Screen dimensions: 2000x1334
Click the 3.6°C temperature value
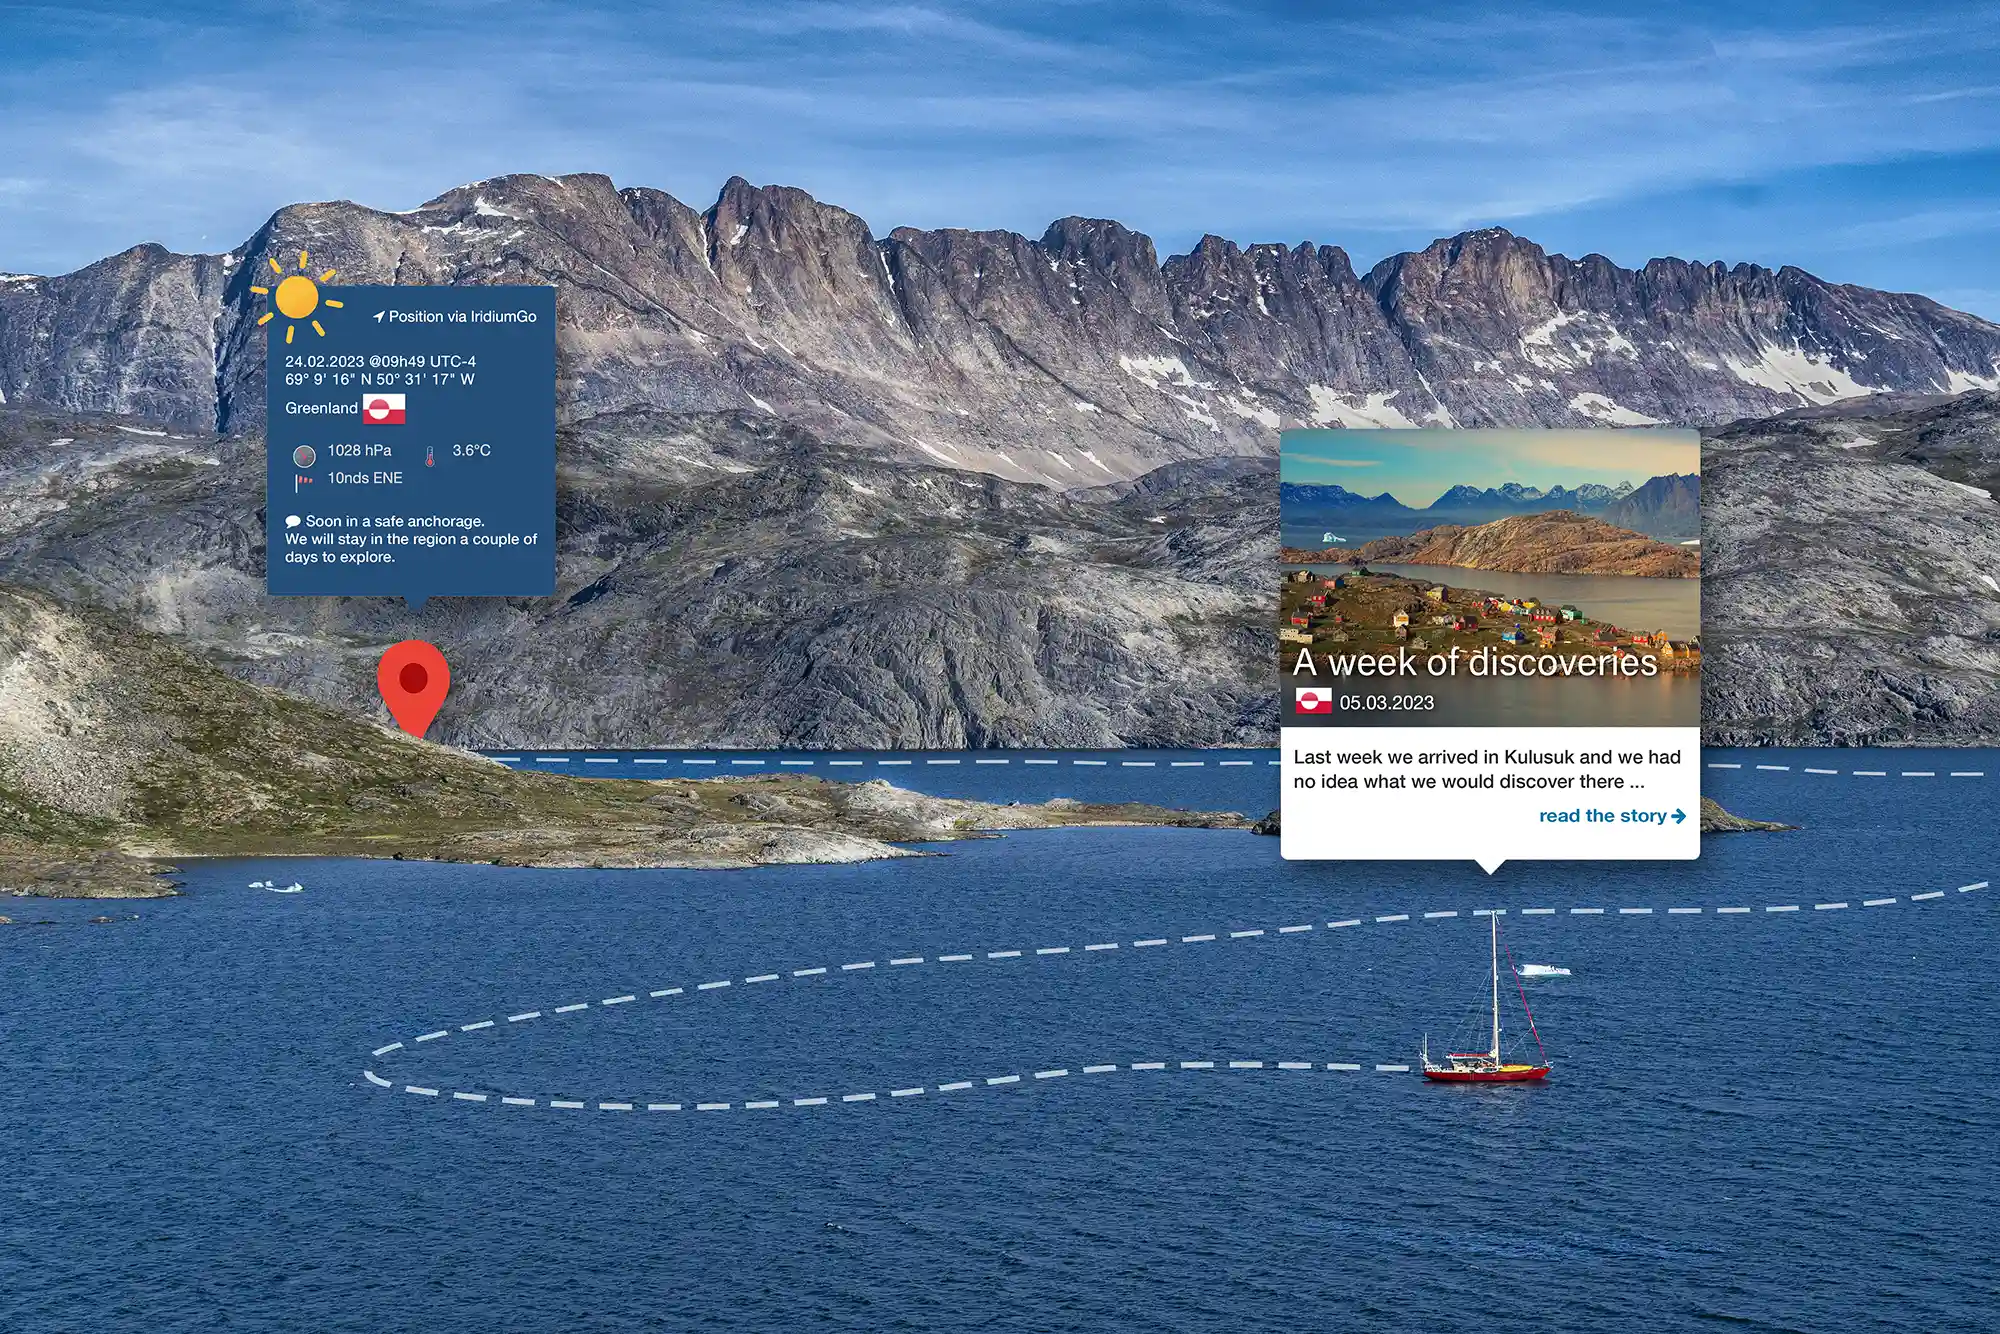tap(472, 451)
